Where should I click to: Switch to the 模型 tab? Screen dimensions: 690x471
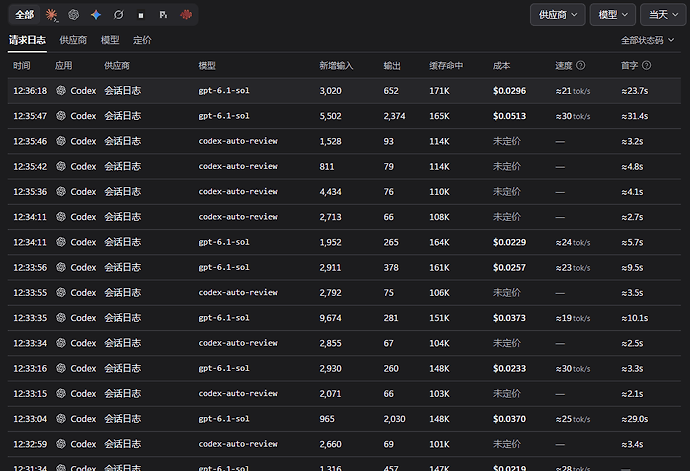click(x=110, y=40)
